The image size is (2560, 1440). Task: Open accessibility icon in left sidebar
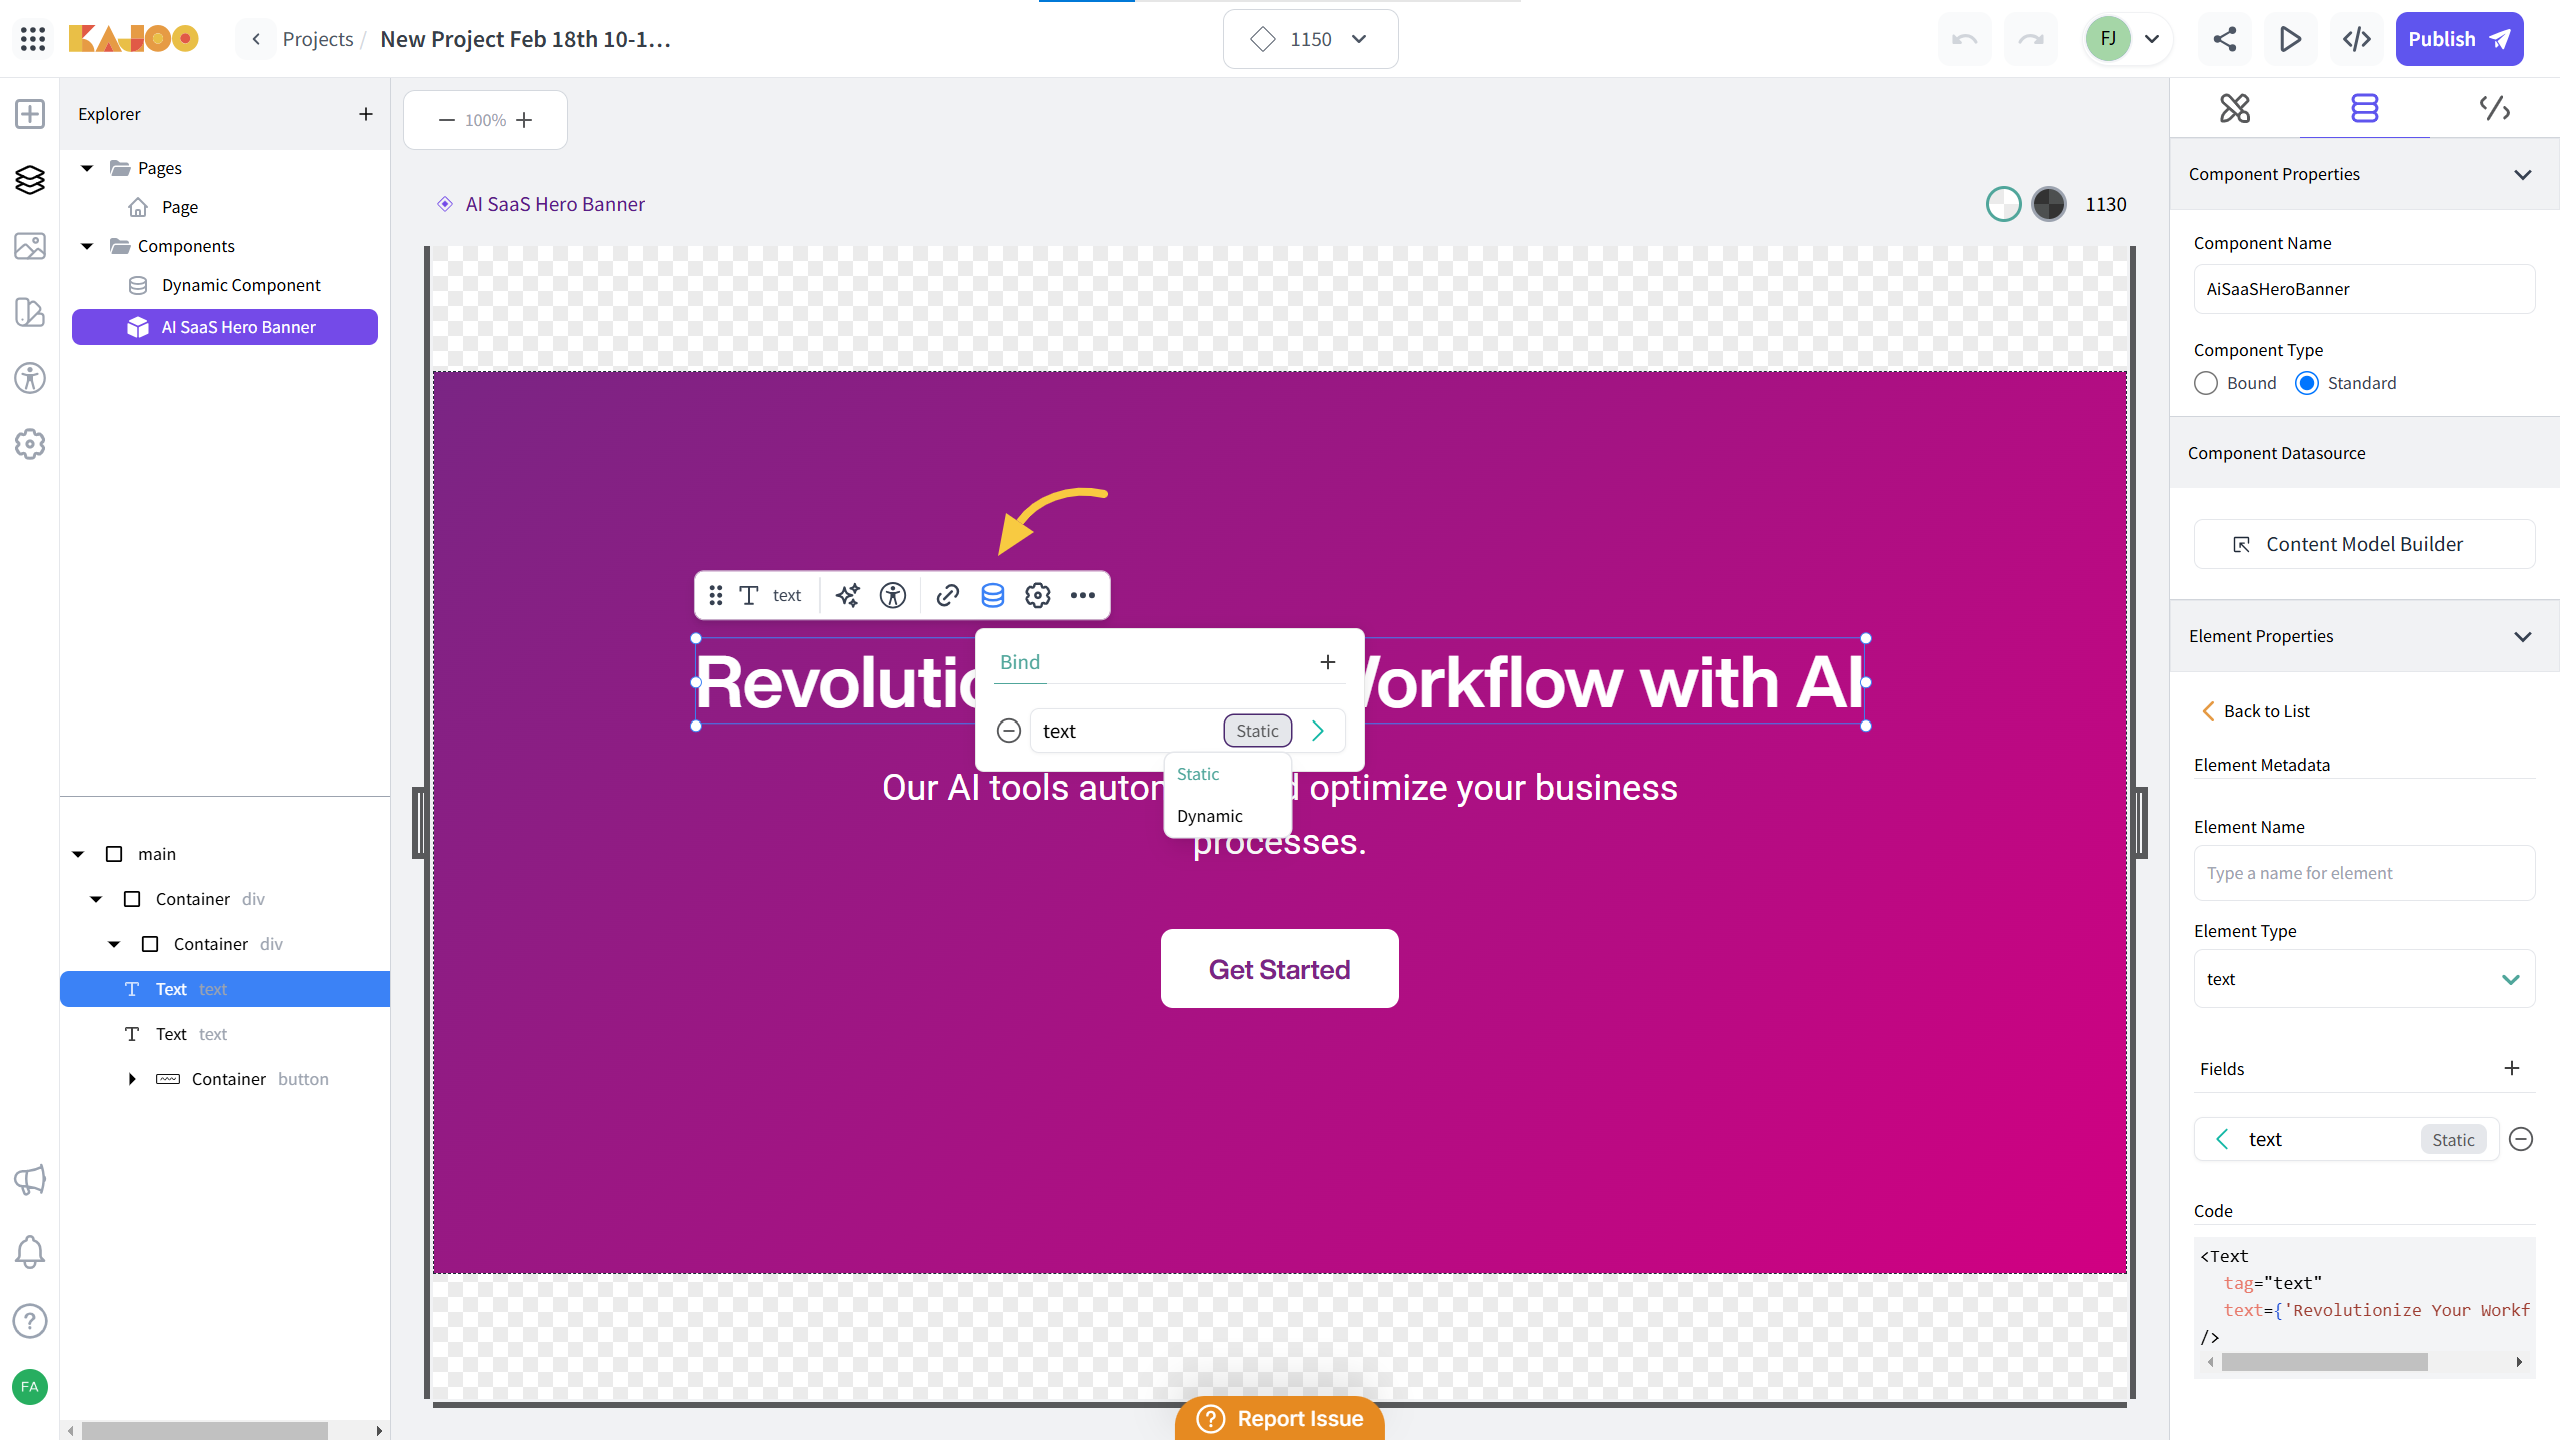click(30, 378)
